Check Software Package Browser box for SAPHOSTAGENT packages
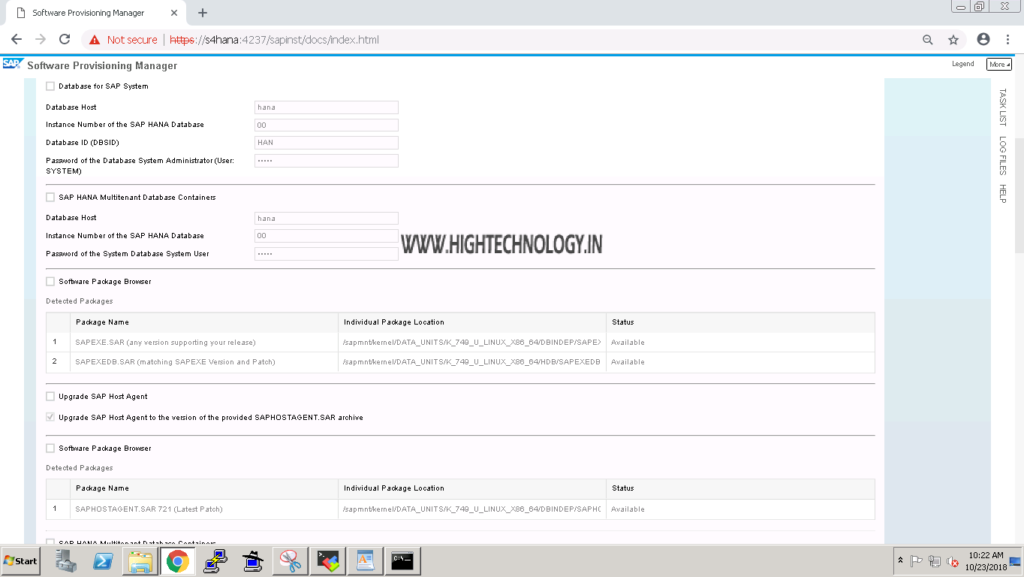 pos(50,448)
